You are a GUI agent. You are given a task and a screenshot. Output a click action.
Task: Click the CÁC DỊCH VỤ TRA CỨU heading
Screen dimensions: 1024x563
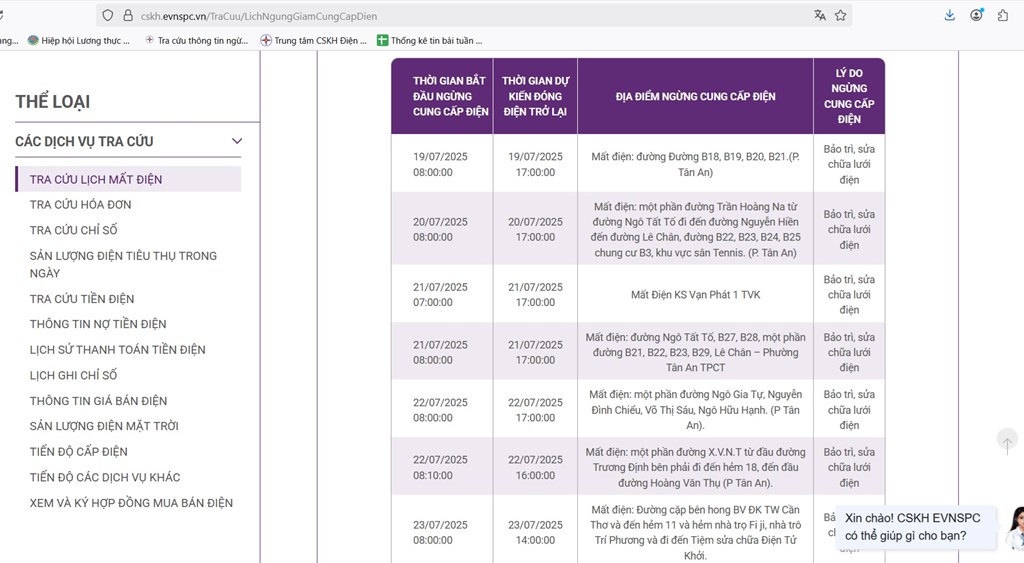84,141
